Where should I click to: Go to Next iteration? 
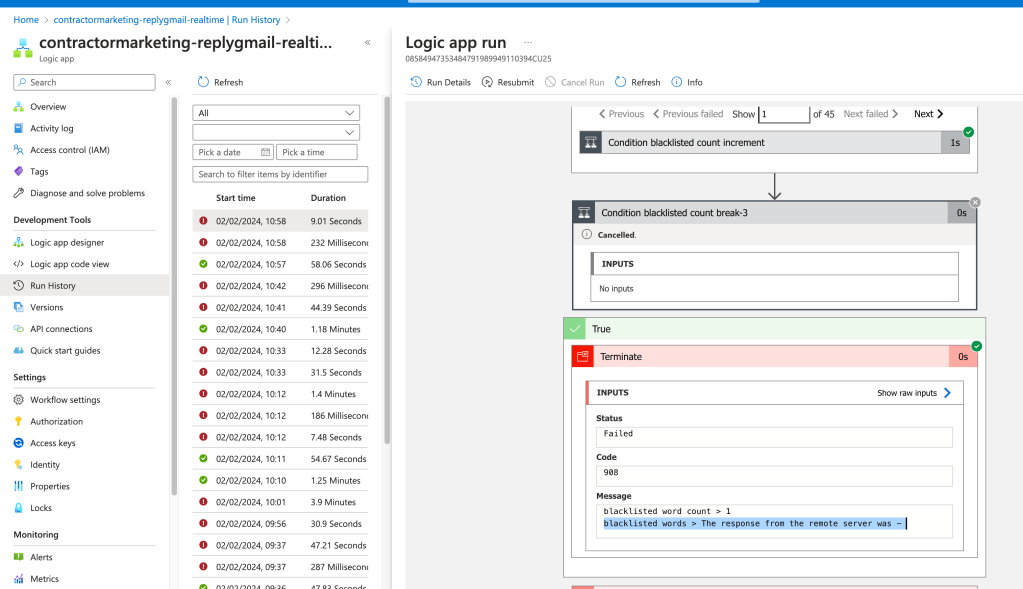coord(928,113)
